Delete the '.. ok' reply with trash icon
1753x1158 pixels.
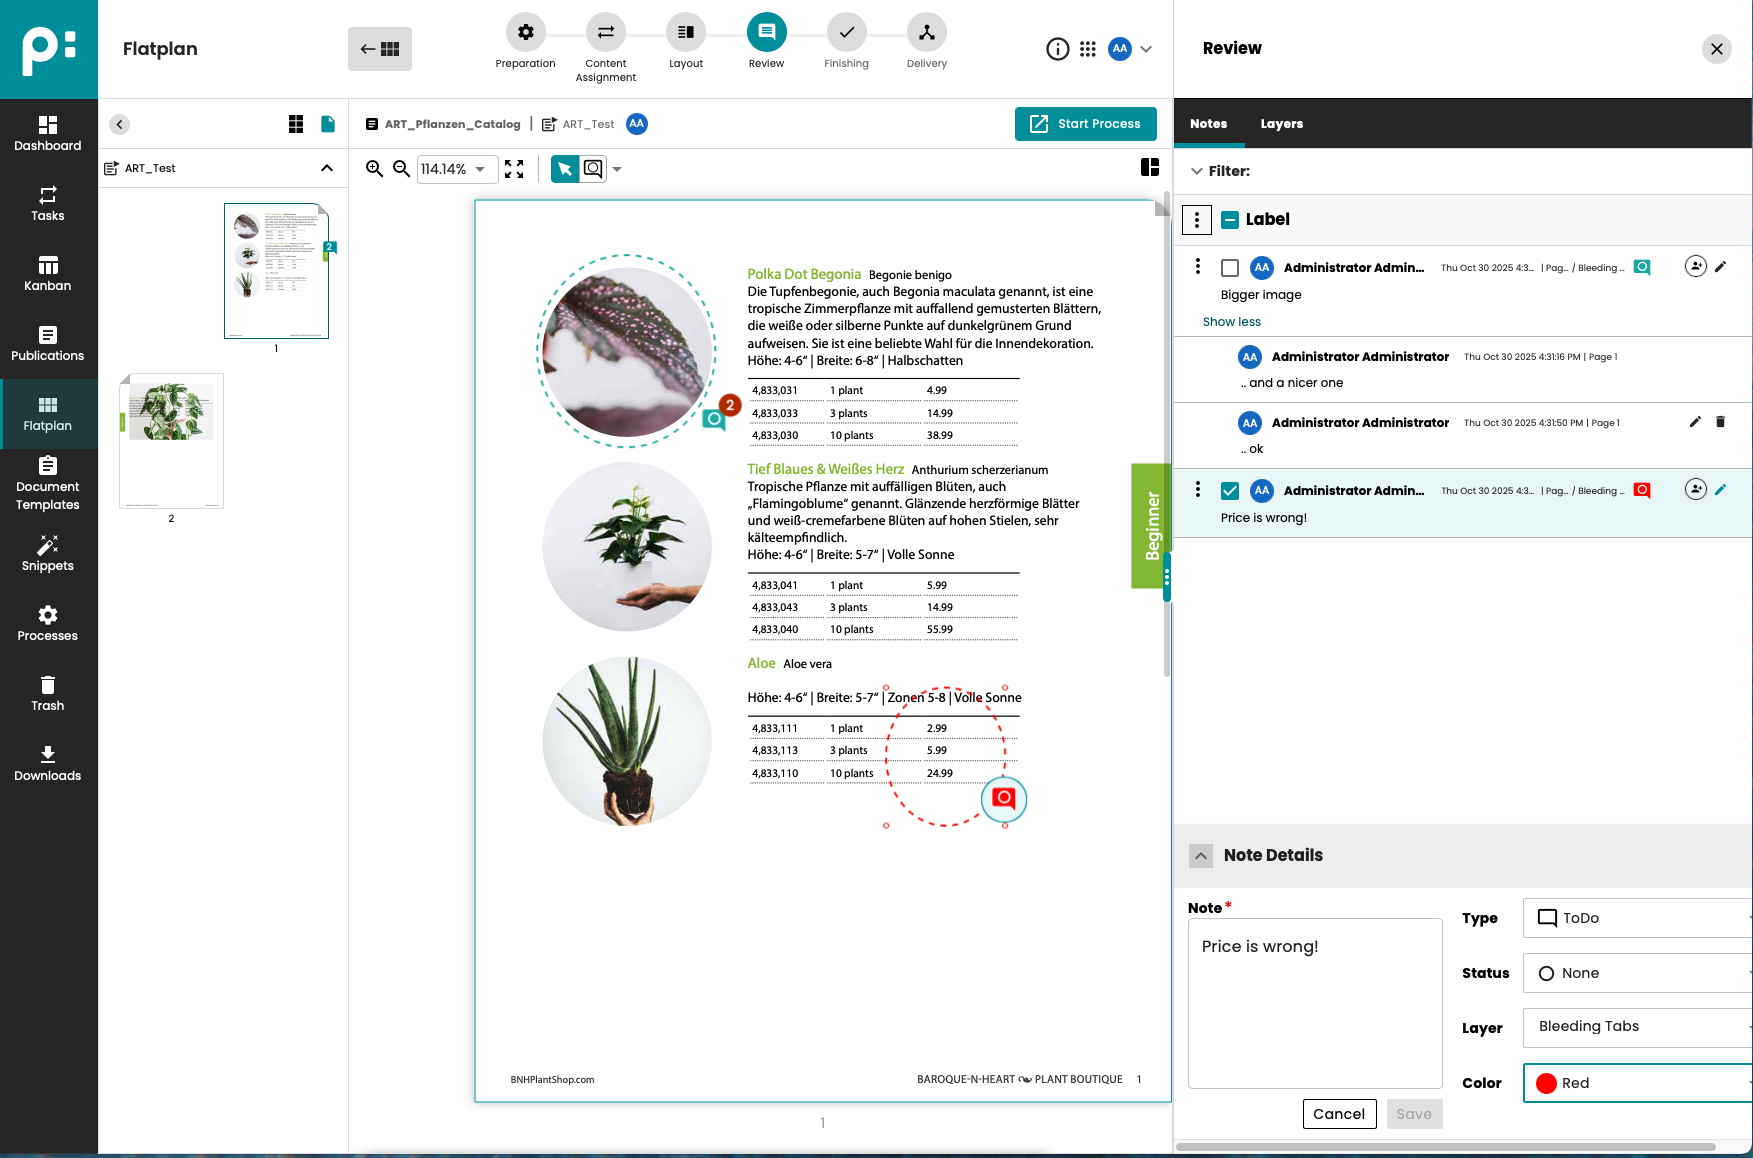(1720, 422)
